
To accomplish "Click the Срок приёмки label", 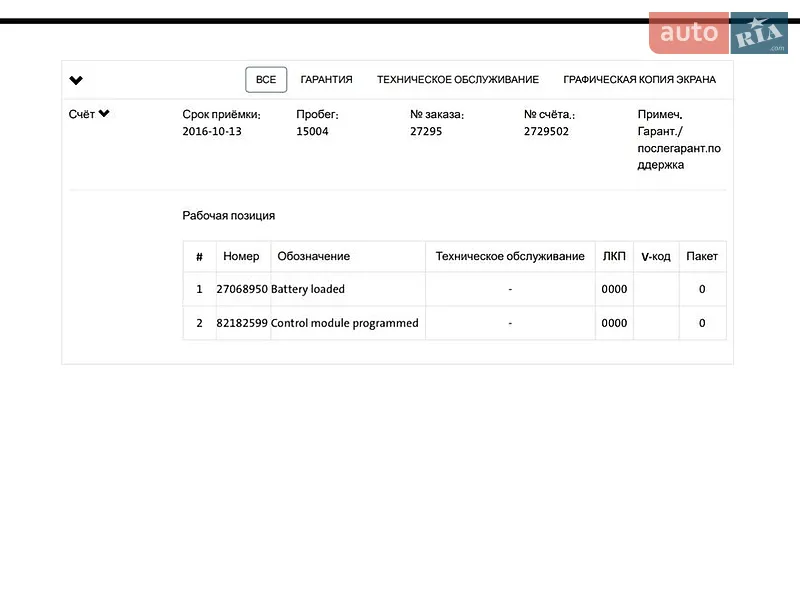I will pyautogui.click(x=221, y=114).
